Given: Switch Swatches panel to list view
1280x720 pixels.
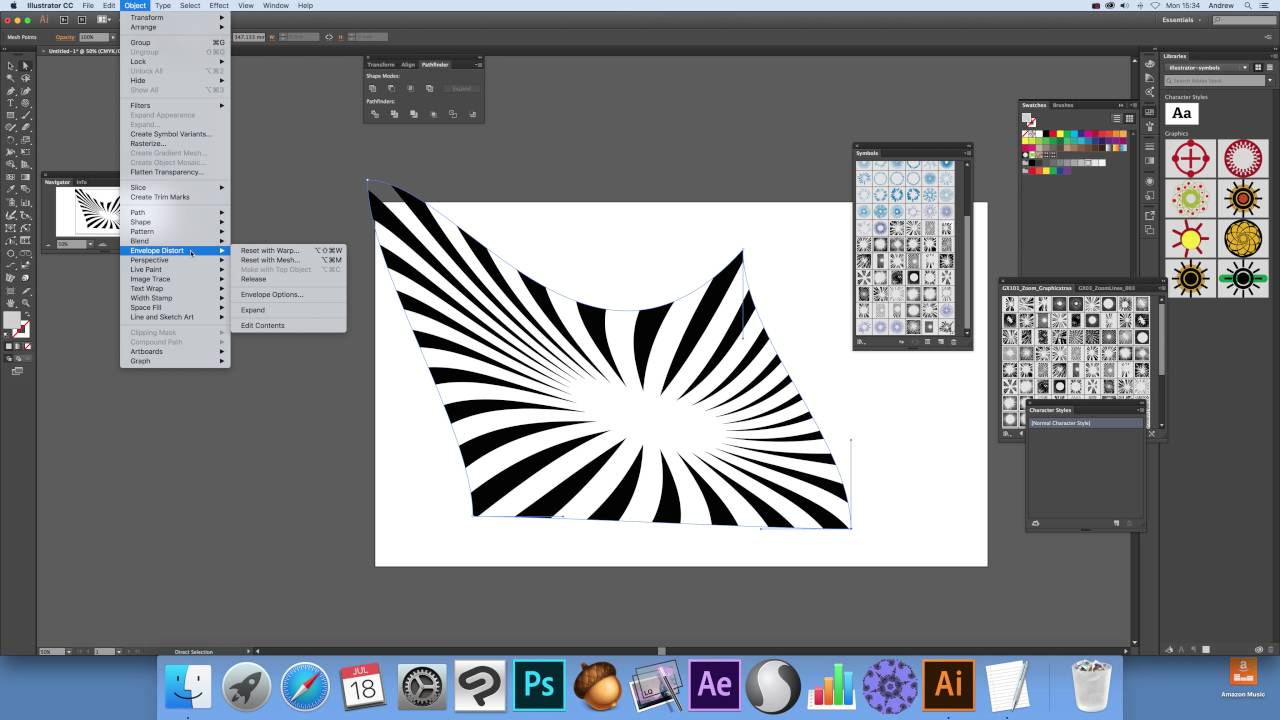Looking at the screenshot, I should tap(1117, 118).
